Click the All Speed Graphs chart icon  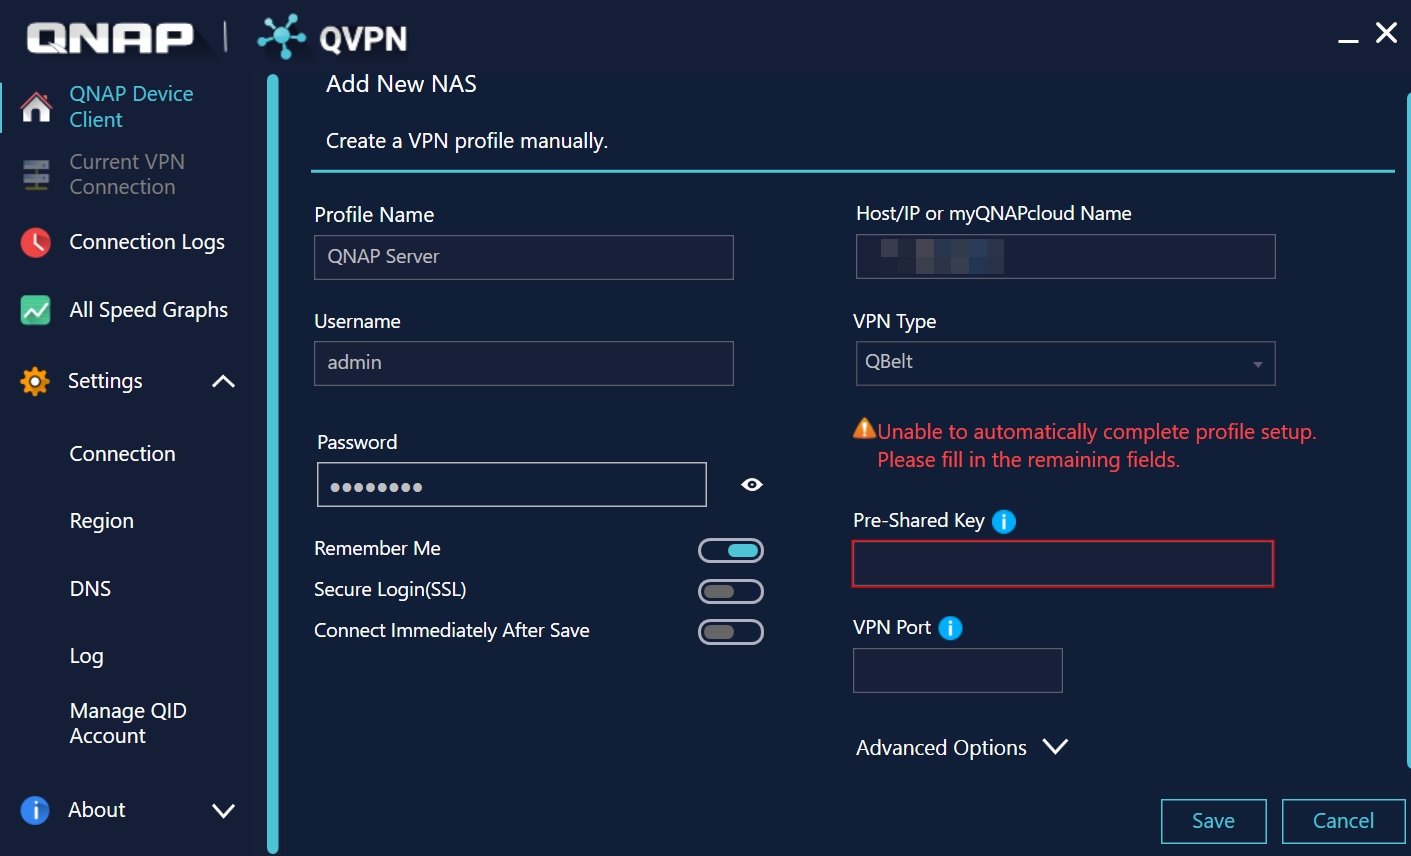[x=36, y=310]
